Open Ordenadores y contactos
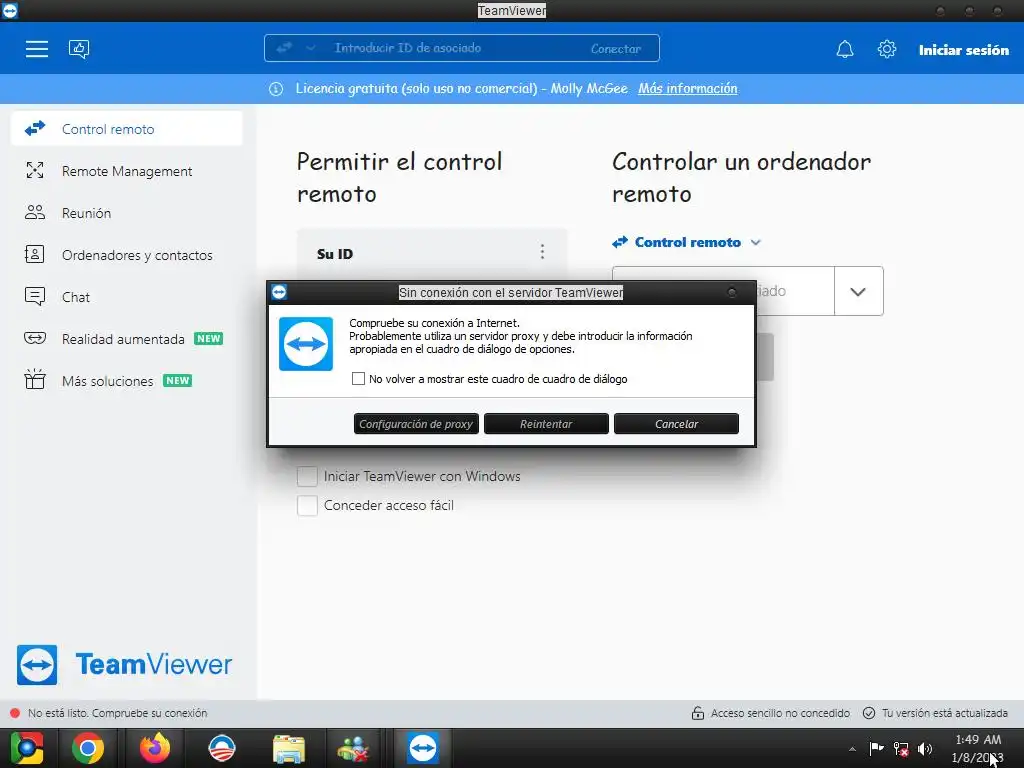Image resolution: width=1024 pixels, height=768 pixels. (x=127, y=254)
